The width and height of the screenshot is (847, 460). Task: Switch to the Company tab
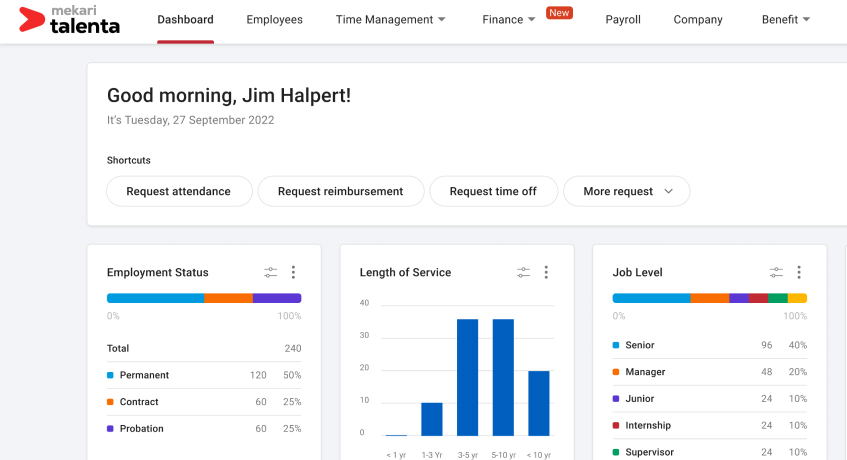[698, 20]
